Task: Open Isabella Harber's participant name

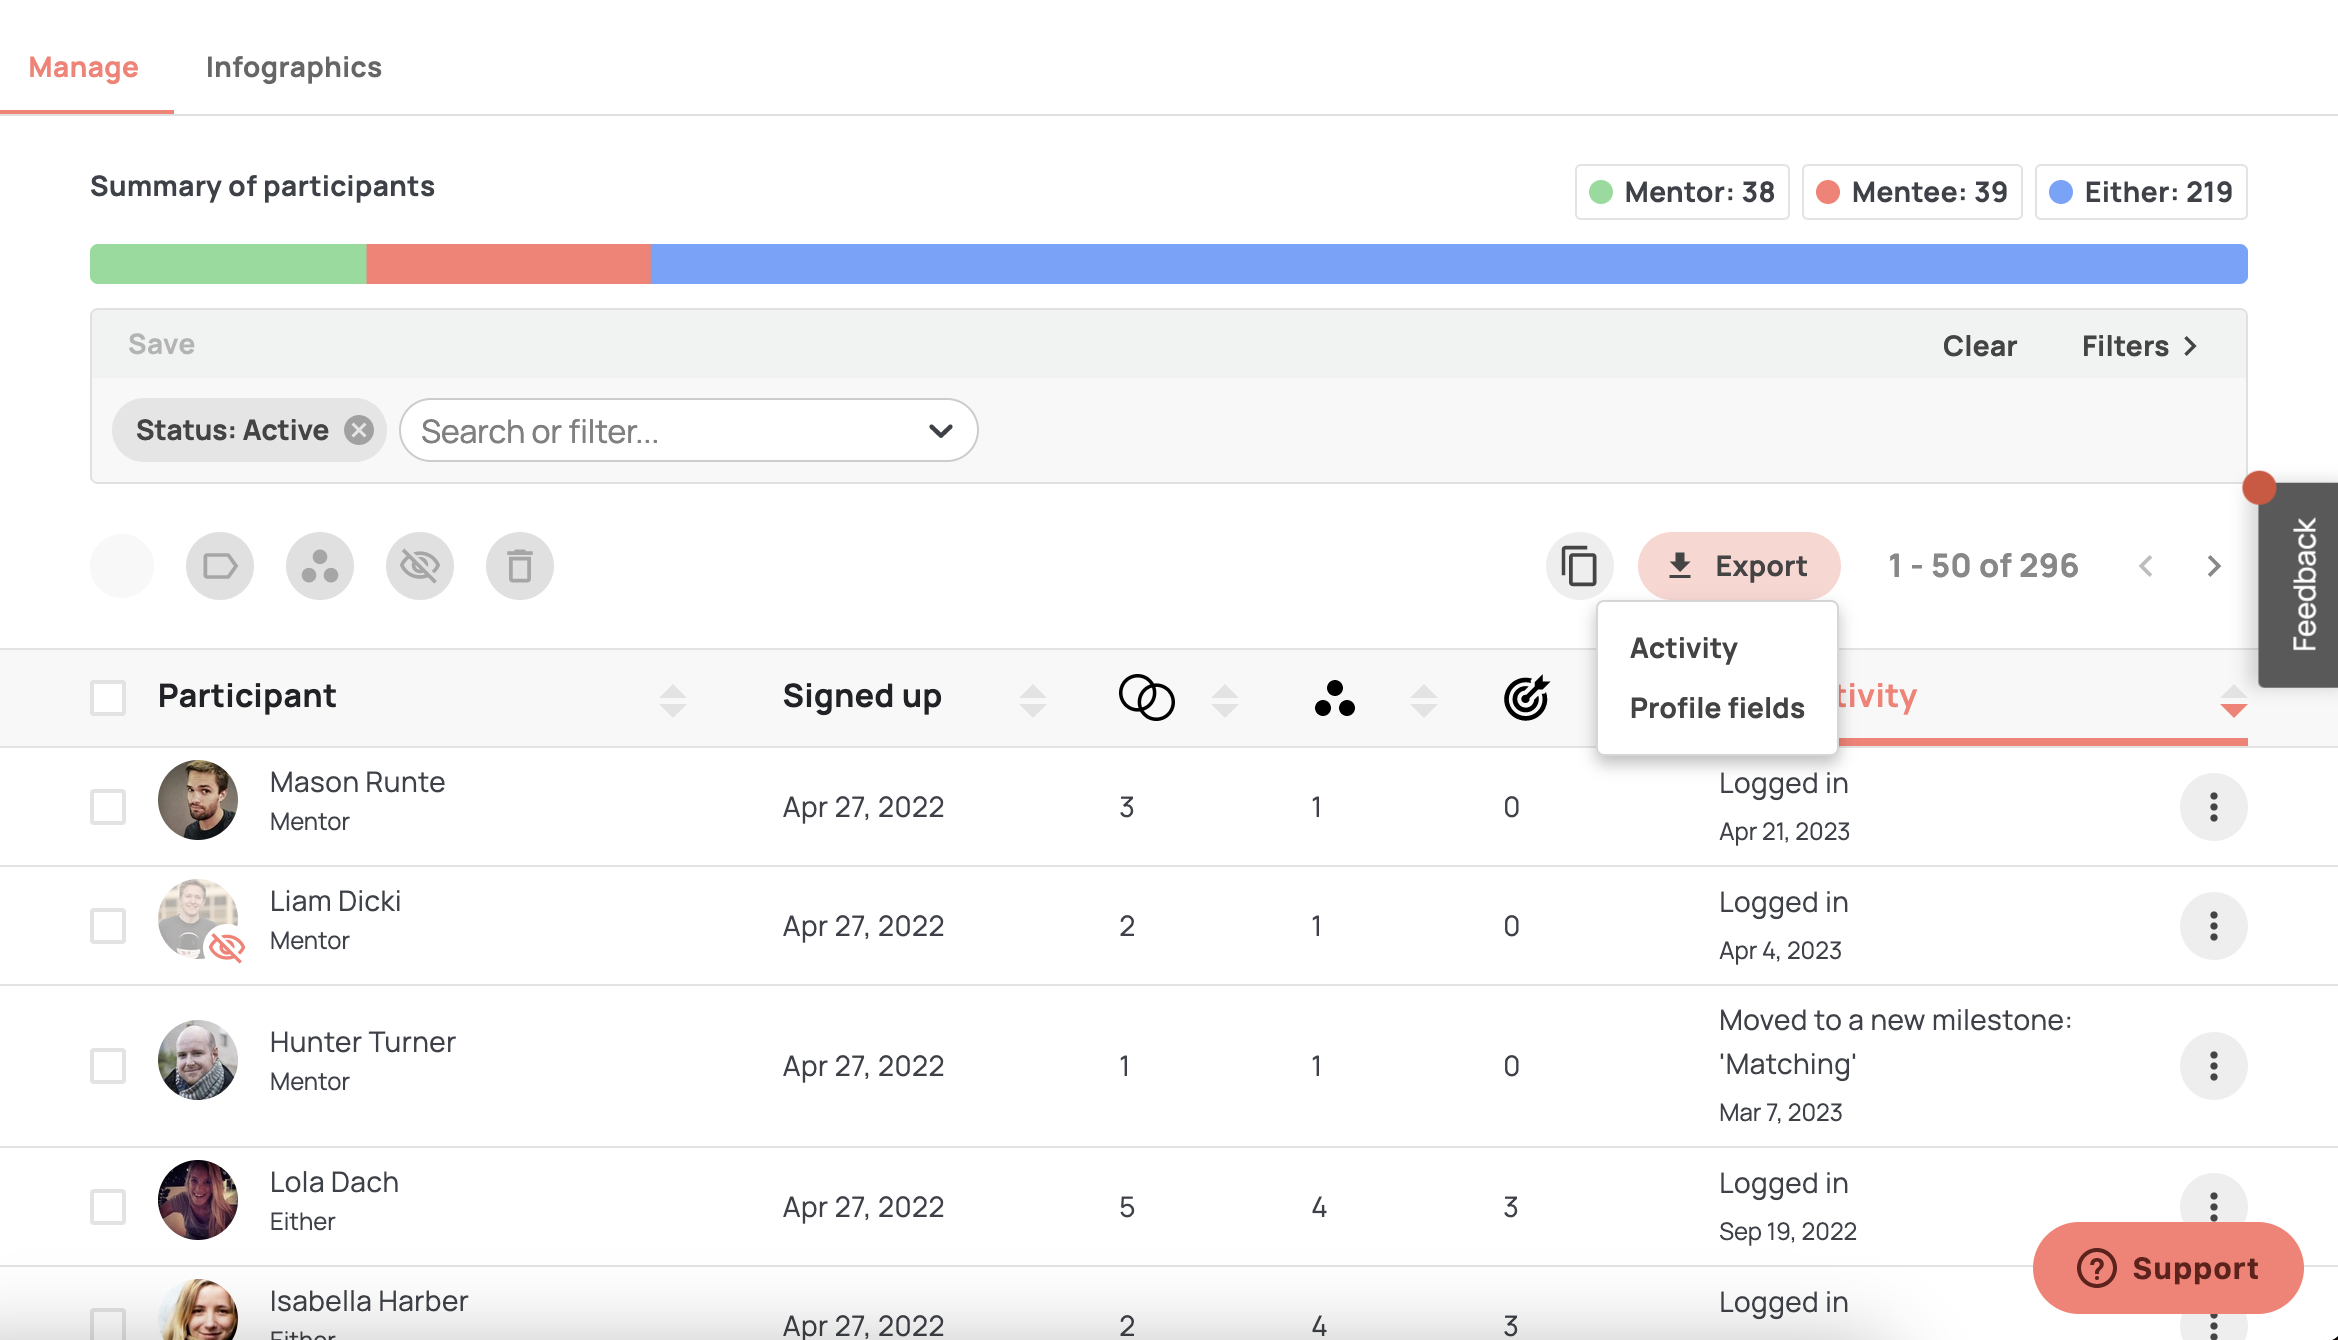Action: [x=369, y=1301]
